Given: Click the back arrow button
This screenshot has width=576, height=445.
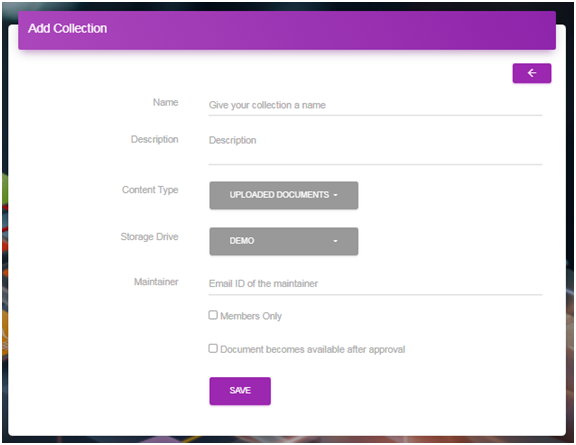Looking at the screenshot, I should 532,73.
